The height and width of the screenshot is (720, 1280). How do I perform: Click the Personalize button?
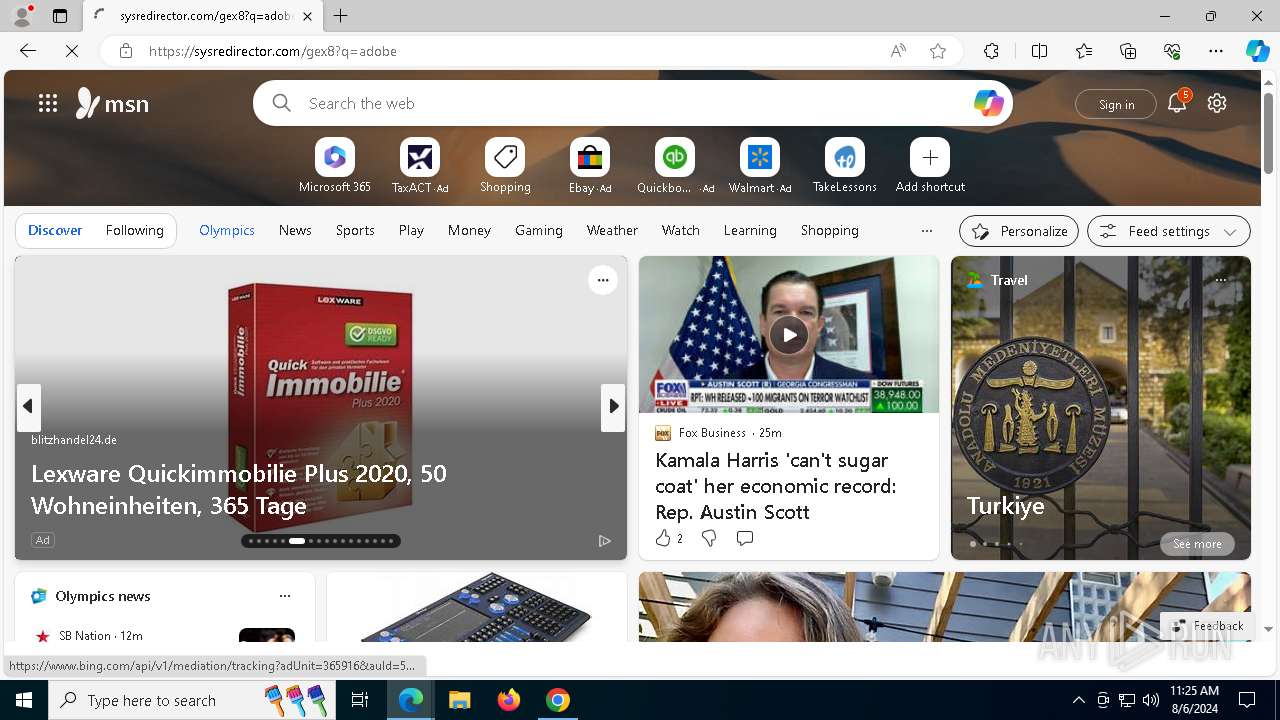[x=1019, y=231]
